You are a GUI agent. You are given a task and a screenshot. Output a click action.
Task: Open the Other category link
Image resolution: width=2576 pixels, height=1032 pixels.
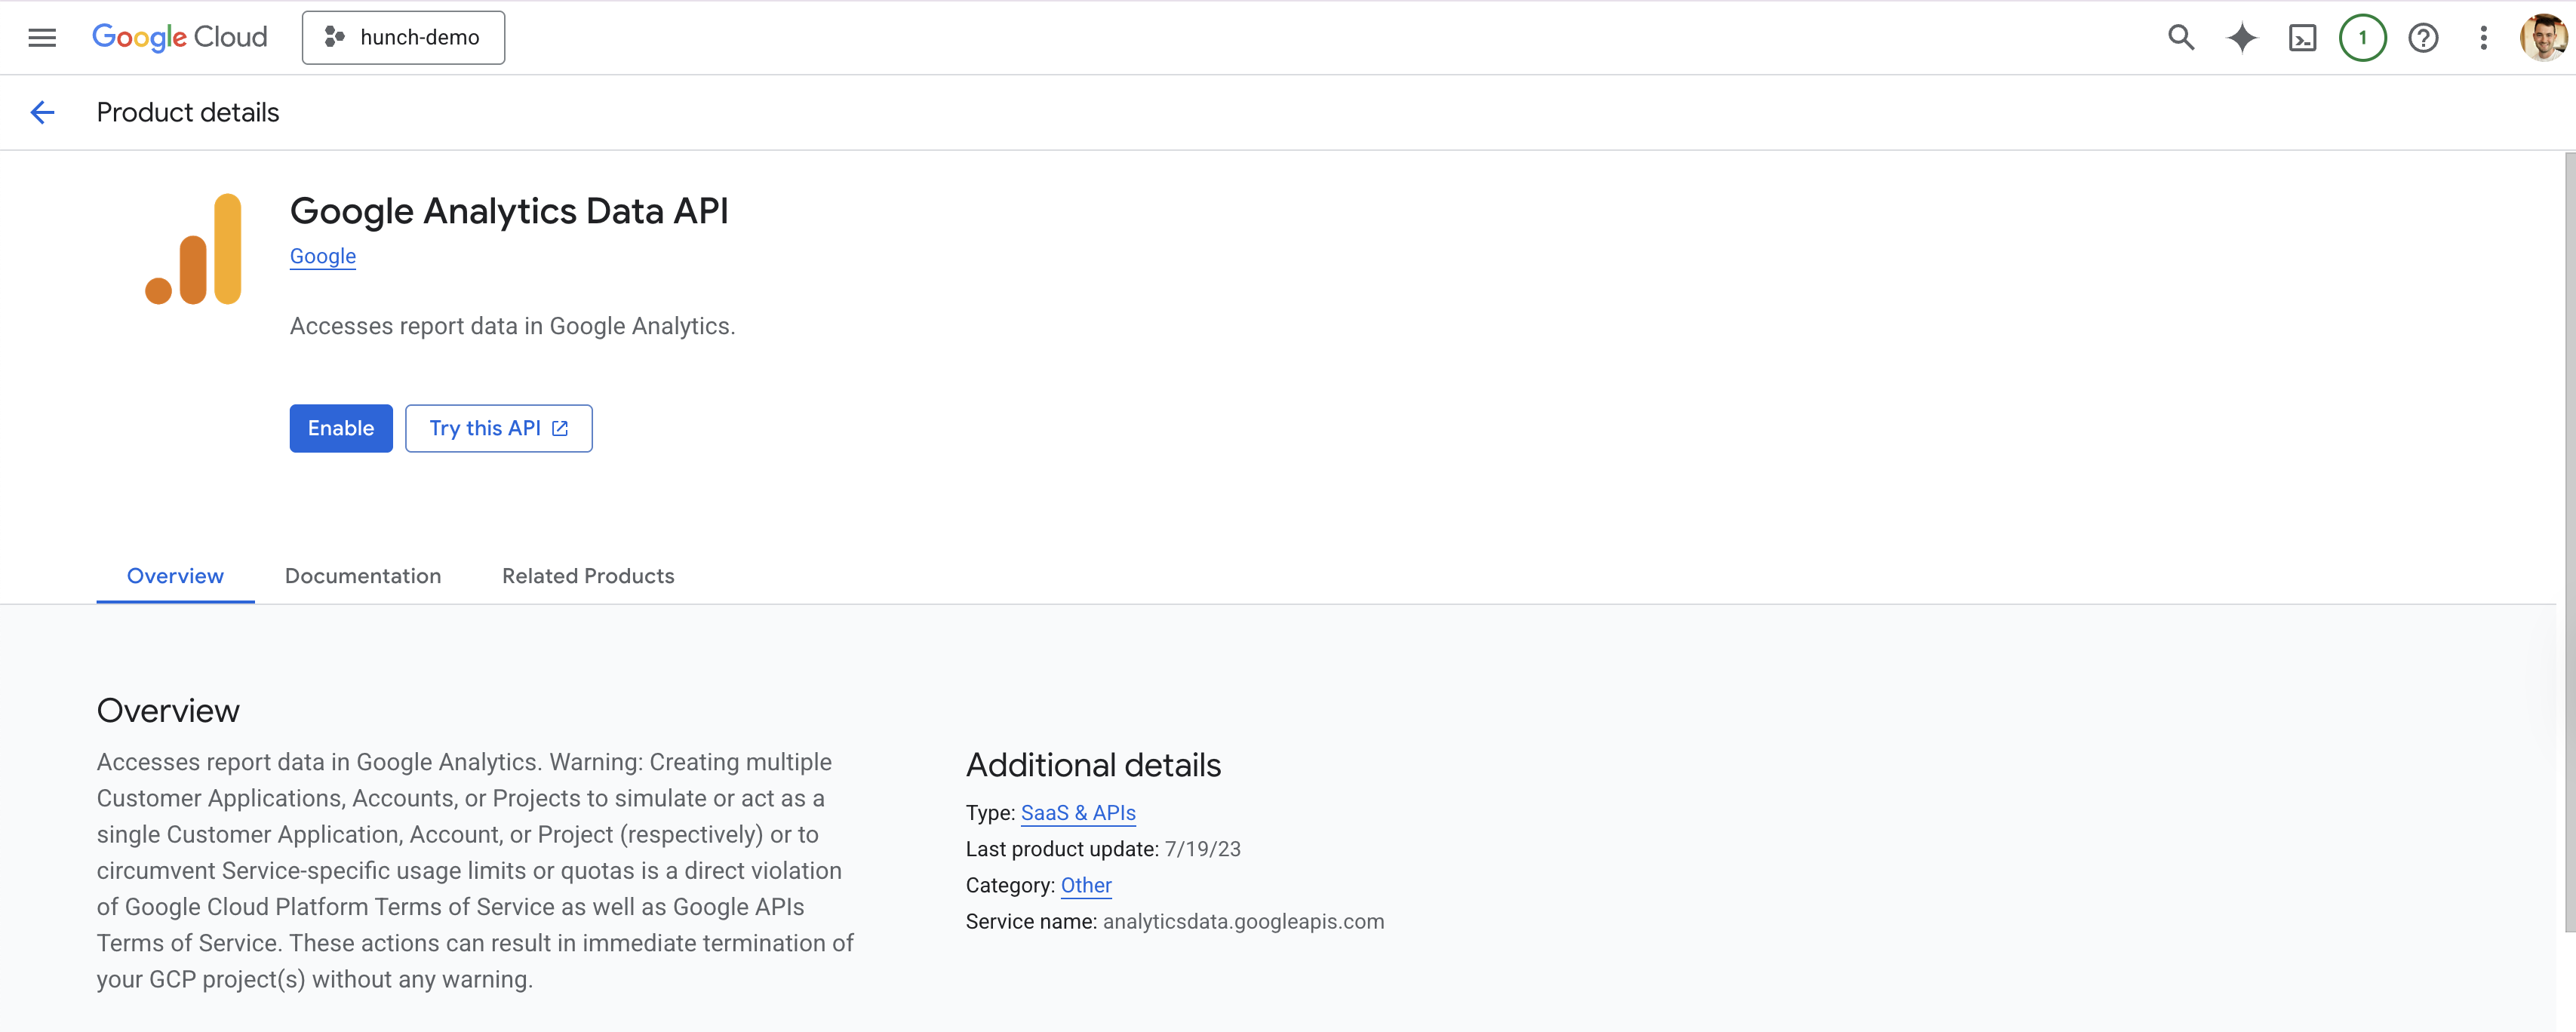click(x=1086, y=885)
